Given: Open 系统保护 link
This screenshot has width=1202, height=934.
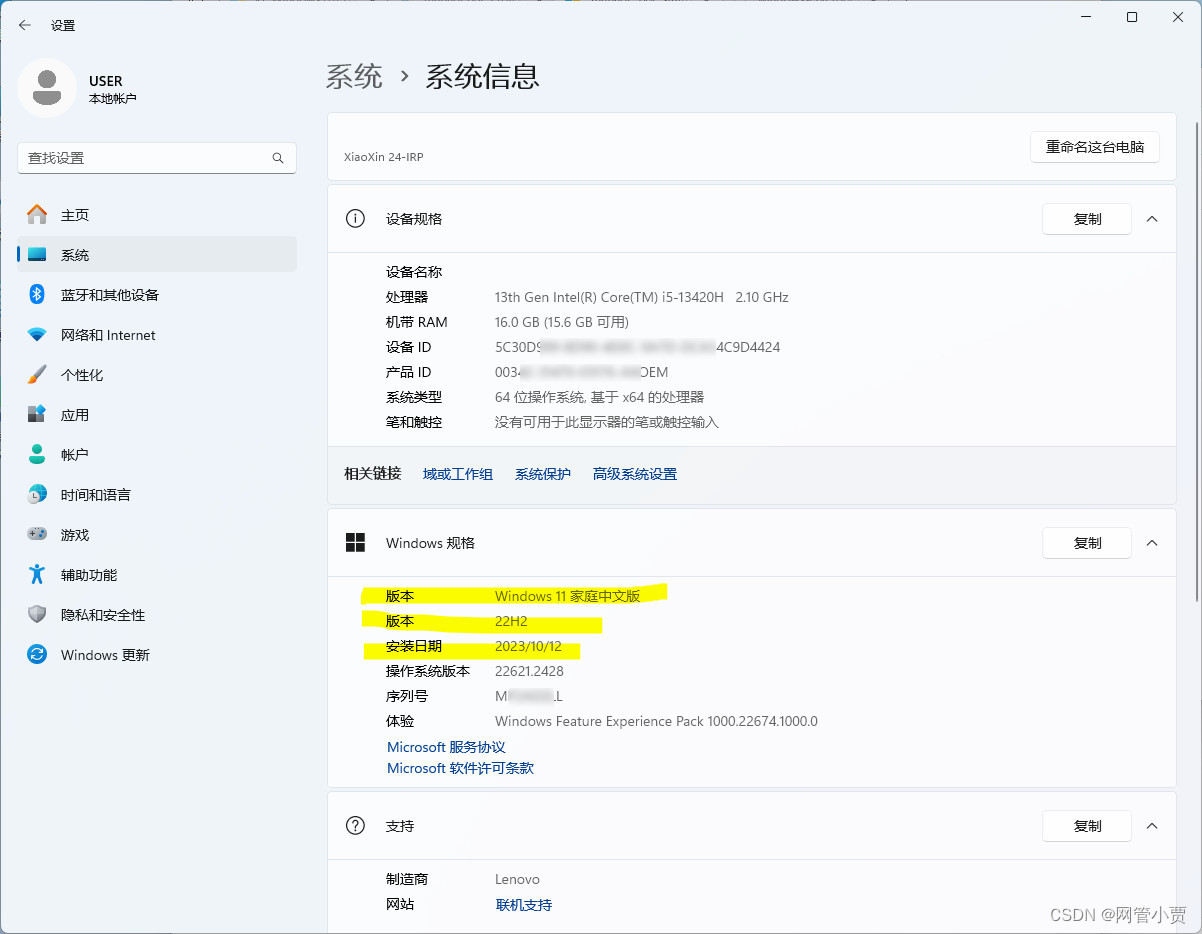Looking at the screenshot, I should tap(543, 474).
